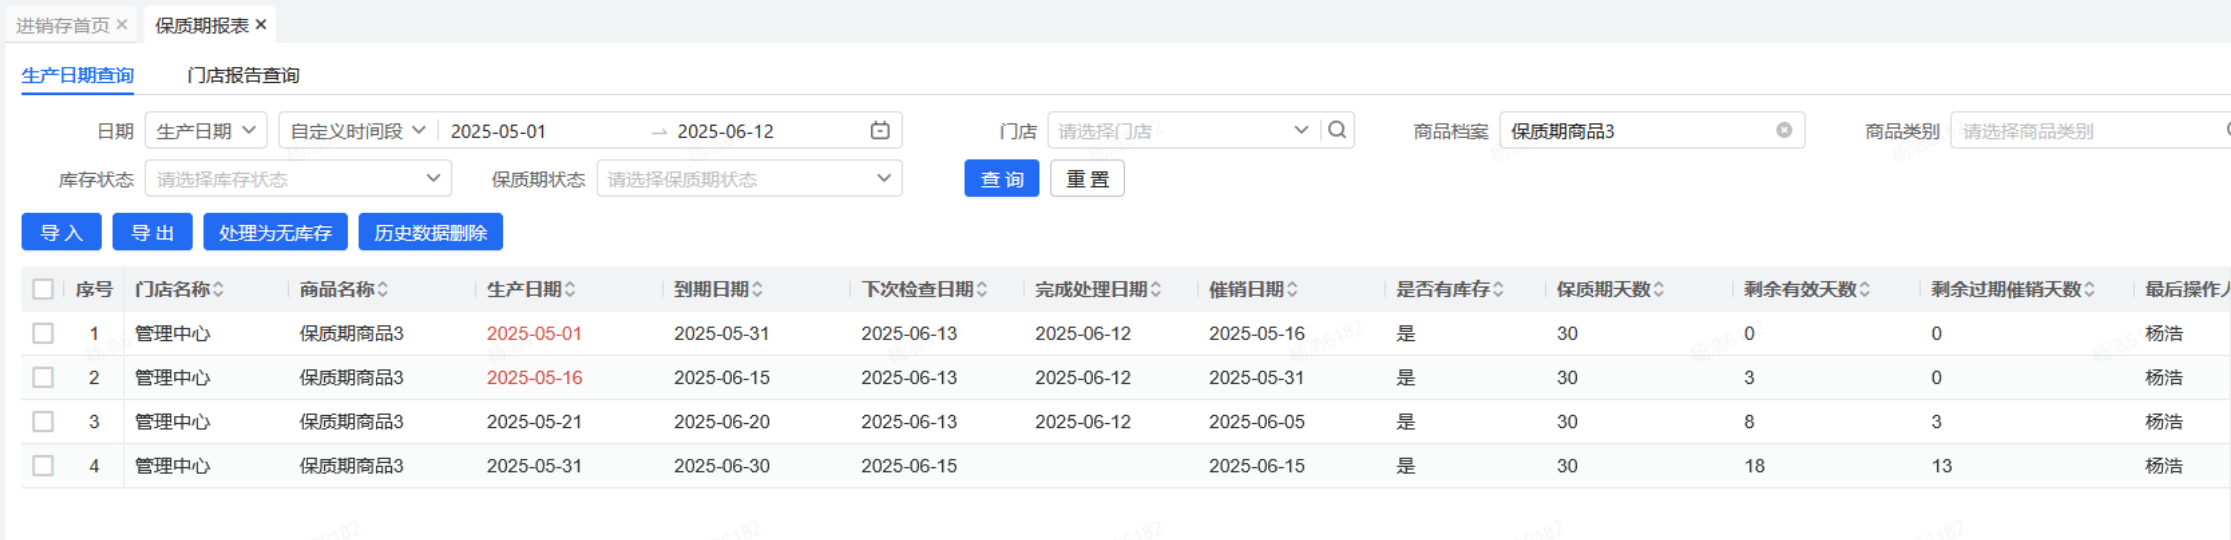Image resolution: width=2231 pixels, height=540 pixels.
Task: Toggle the select-all checkbox in table header
Action: 43,289
